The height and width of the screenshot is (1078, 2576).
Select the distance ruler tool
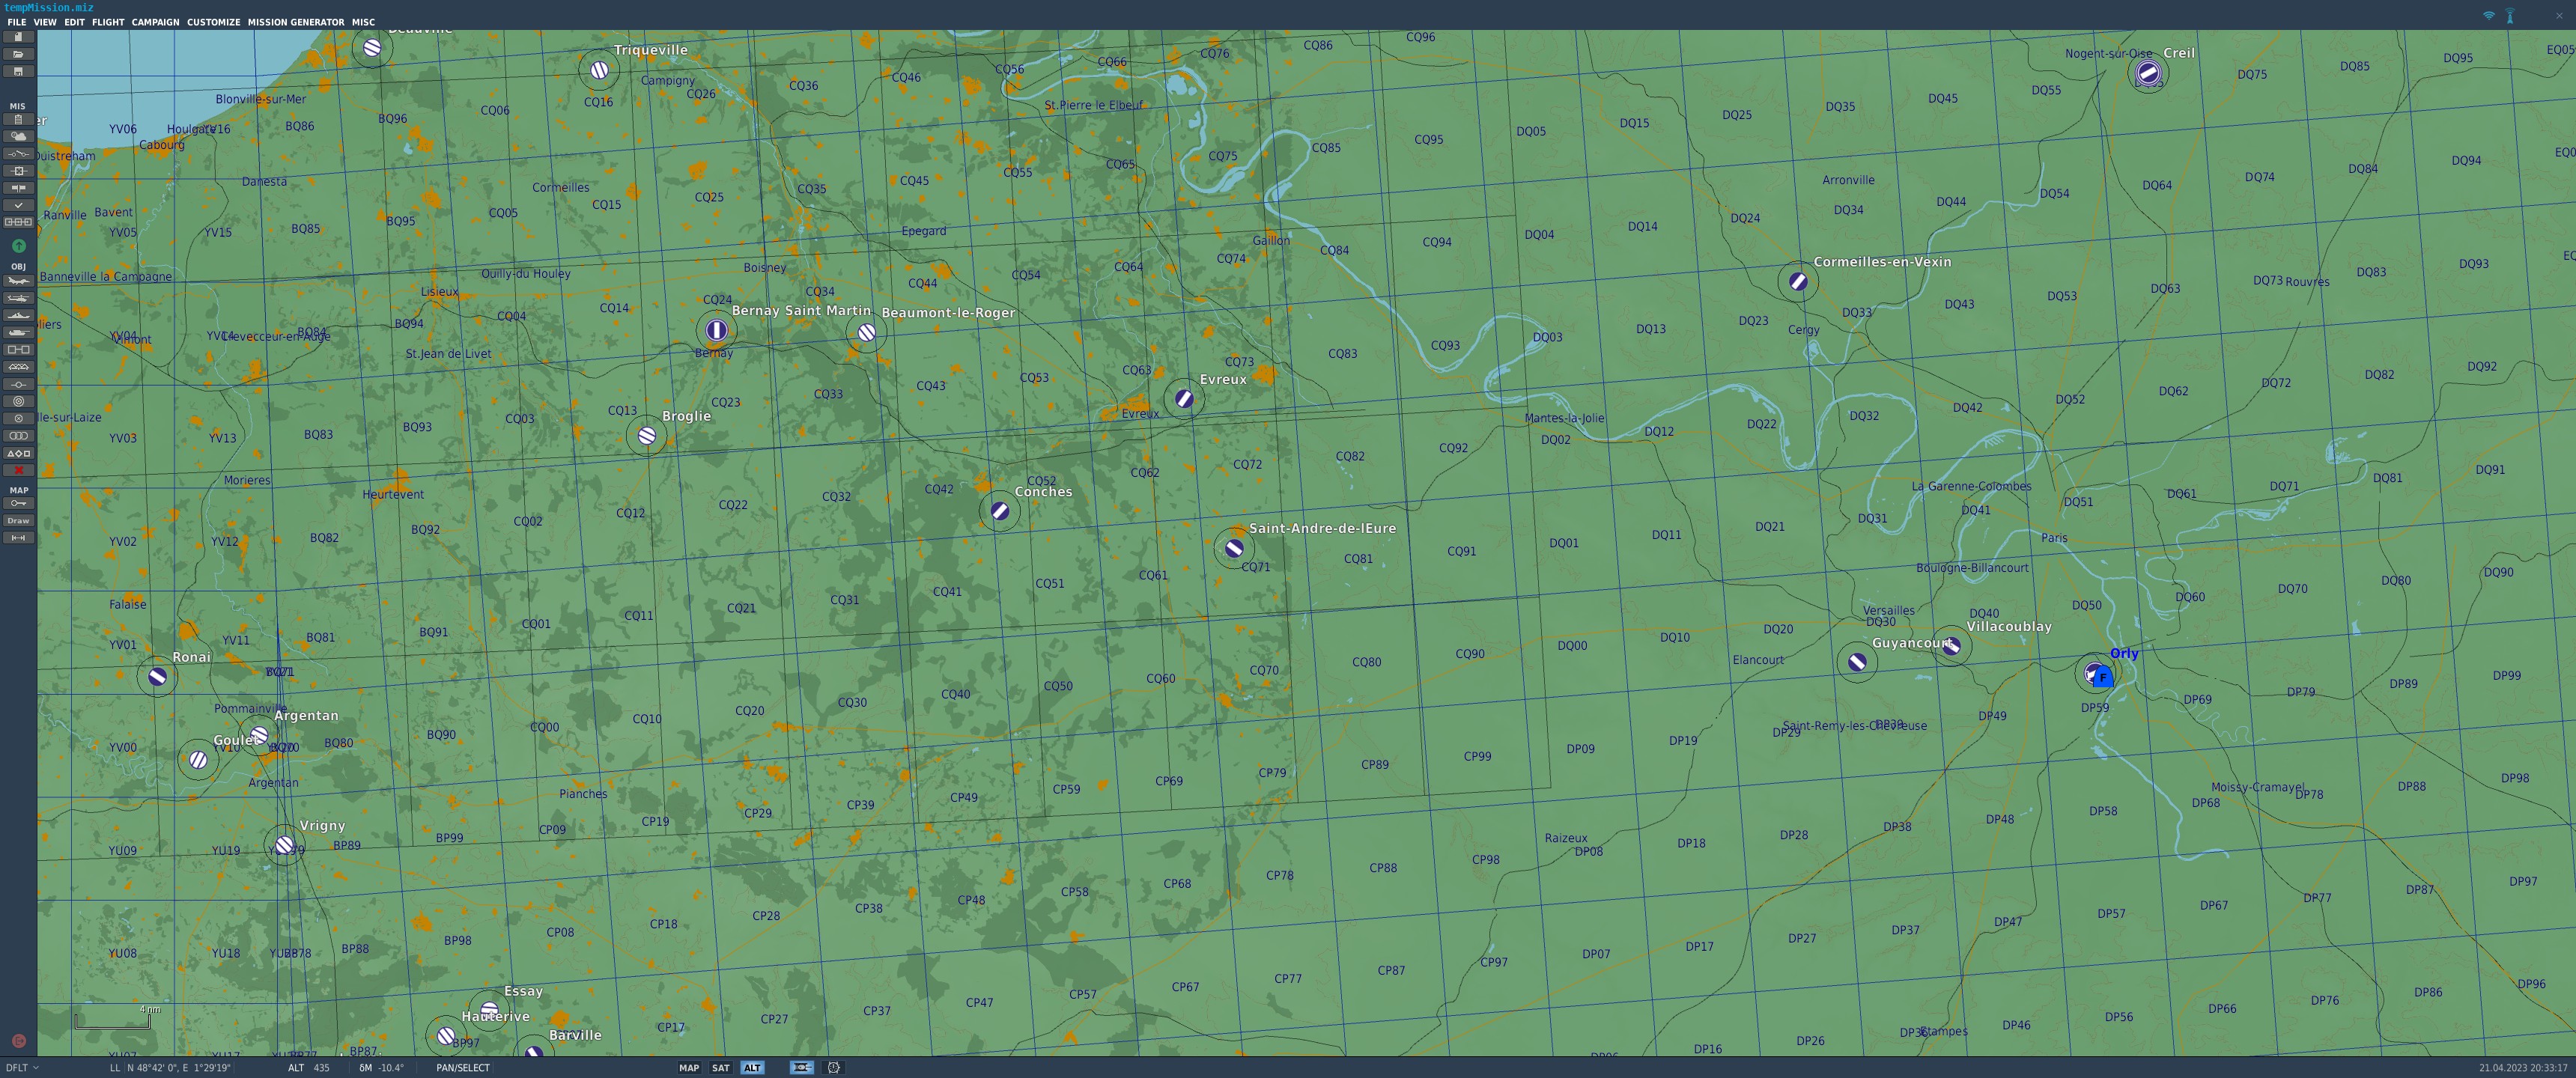(18, 538)
